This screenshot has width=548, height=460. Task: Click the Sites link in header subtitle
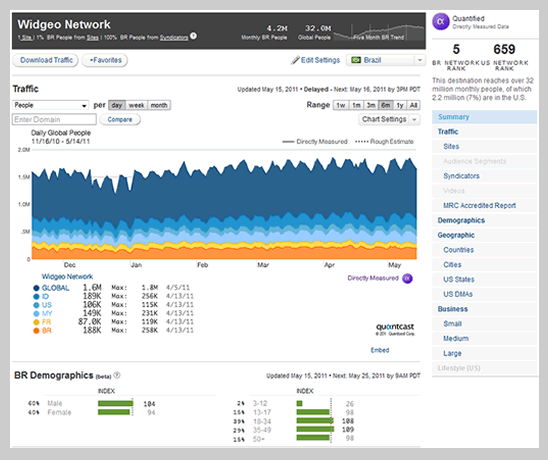[93, 37]
